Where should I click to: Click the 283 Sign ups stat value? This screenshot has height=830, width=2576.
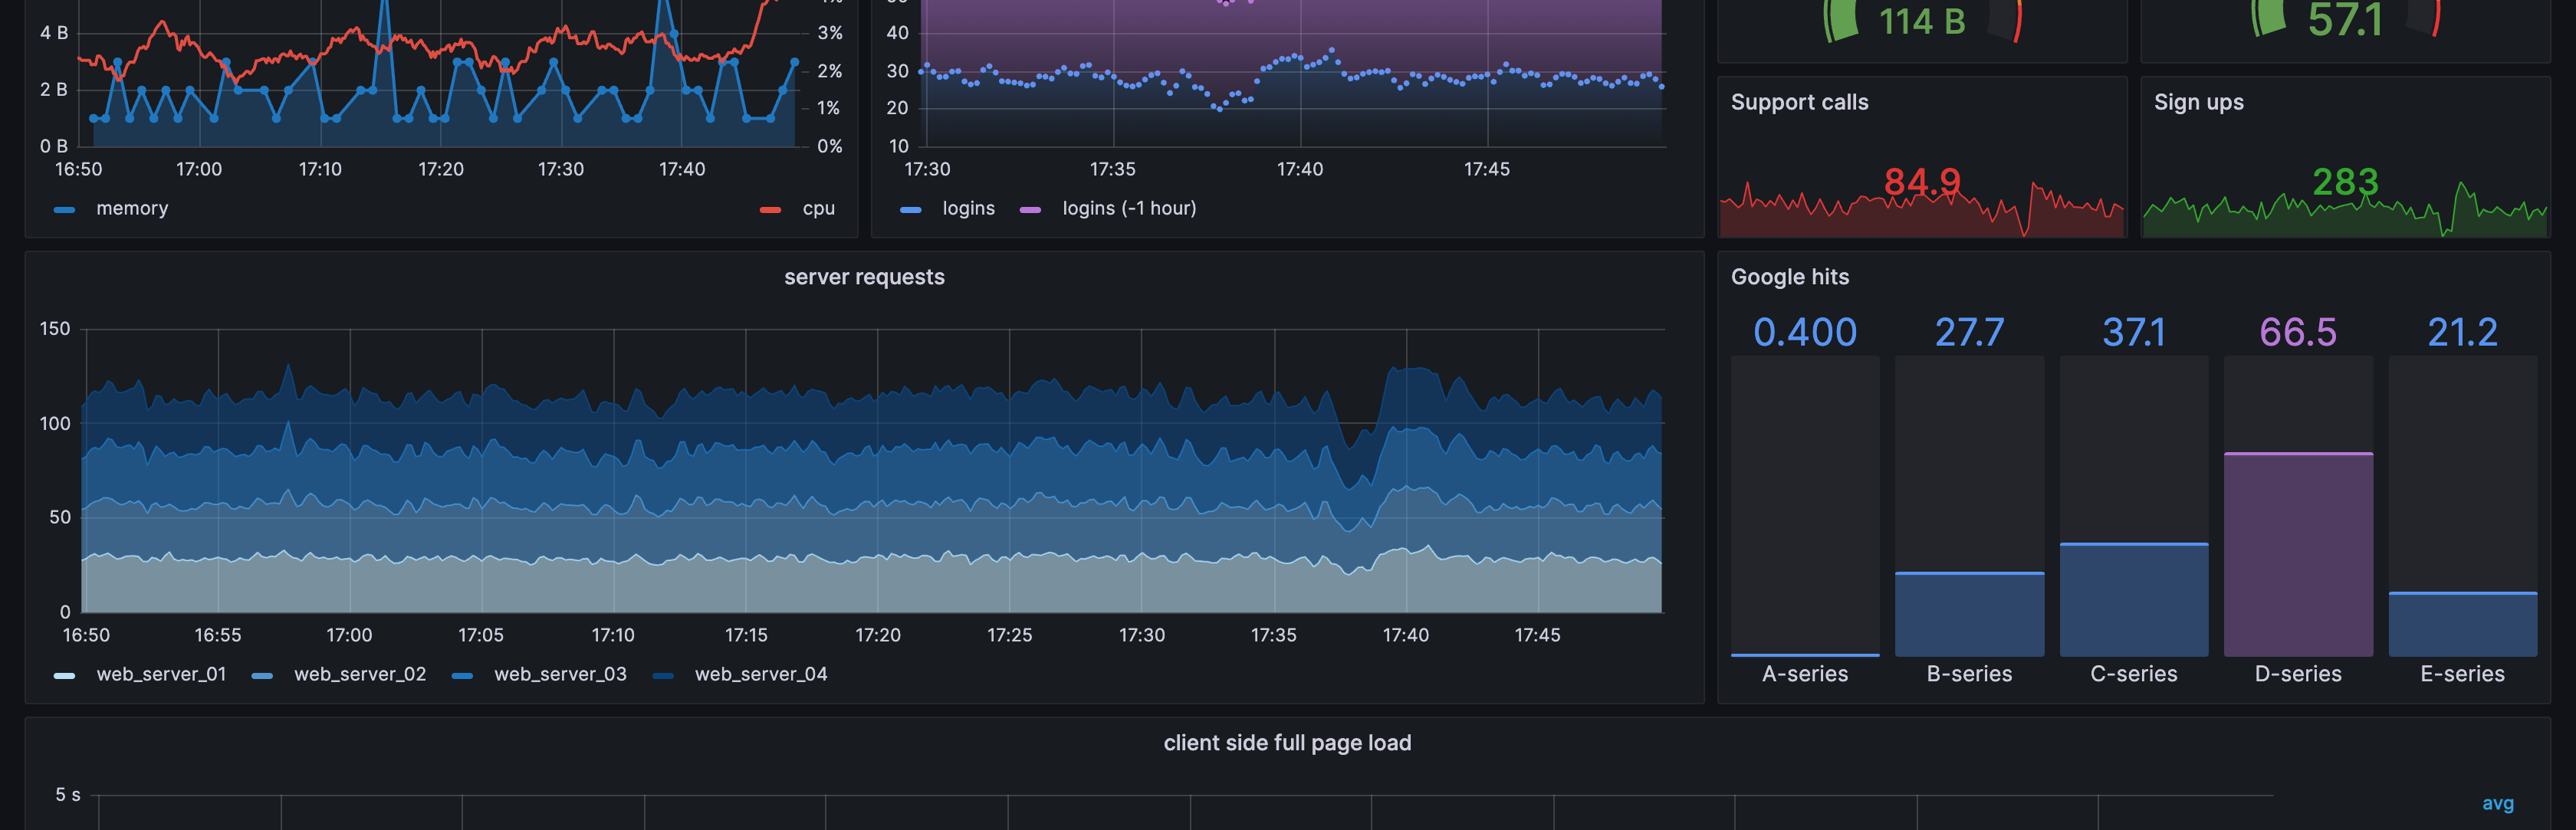2345,182
